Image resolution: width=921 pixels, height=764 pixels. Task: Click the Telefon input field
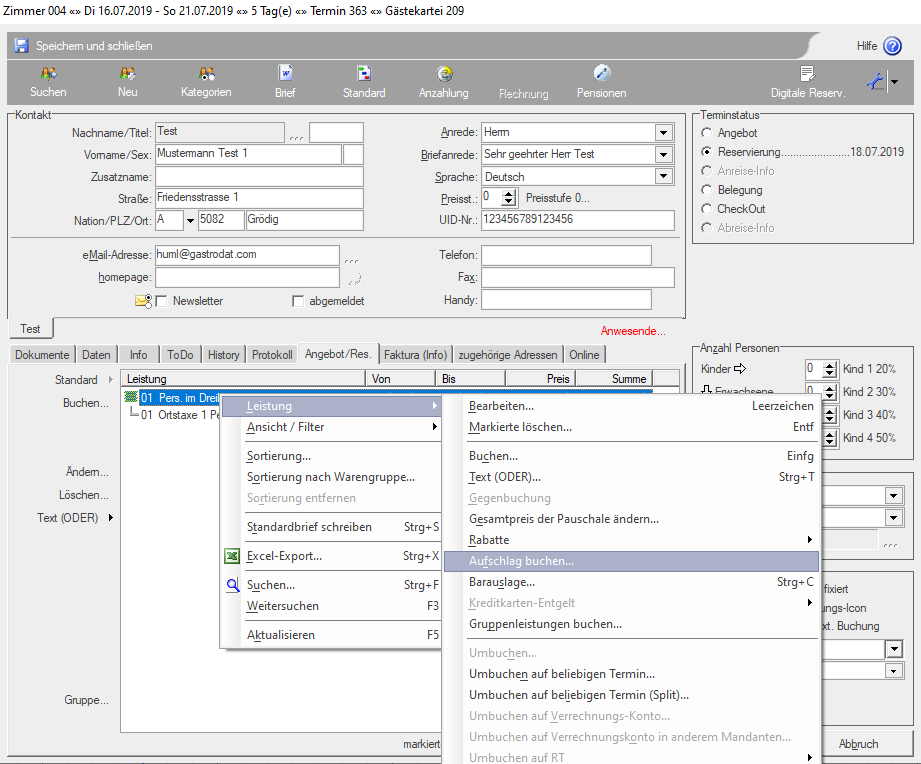[566, 255]
